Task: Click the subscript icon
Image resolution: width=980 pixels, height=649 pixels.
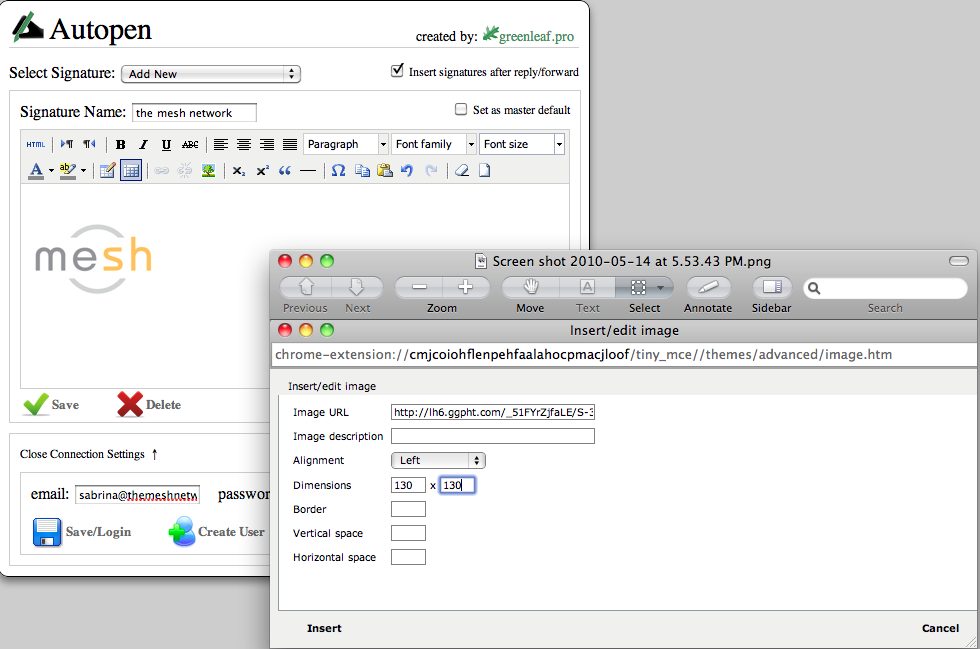Action: coord(238,171)
